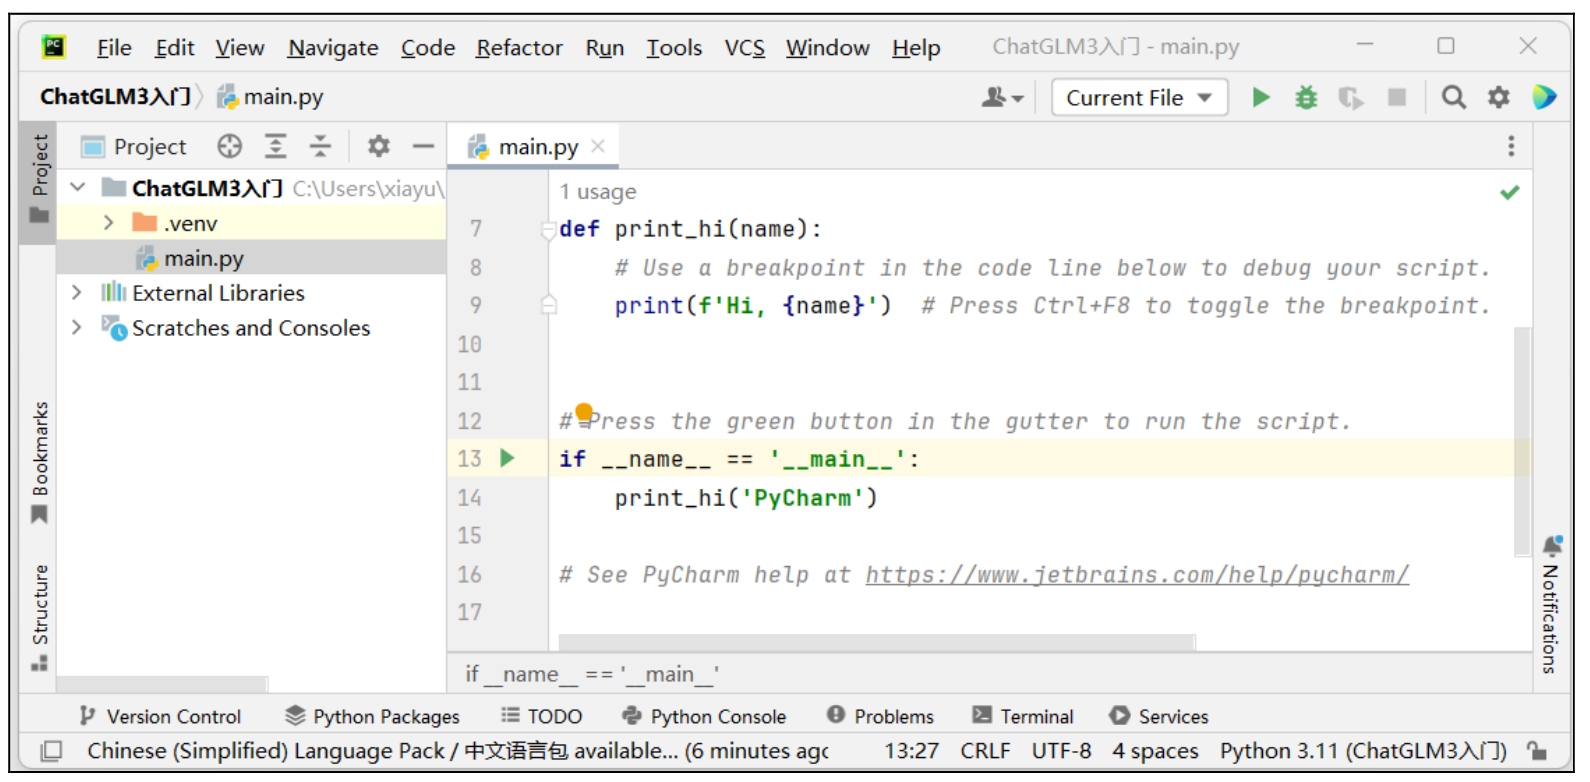The image size is (1590, 782).
Task: Open Search Everywhere magnifier icon
Action: [x=1453, y=97]
